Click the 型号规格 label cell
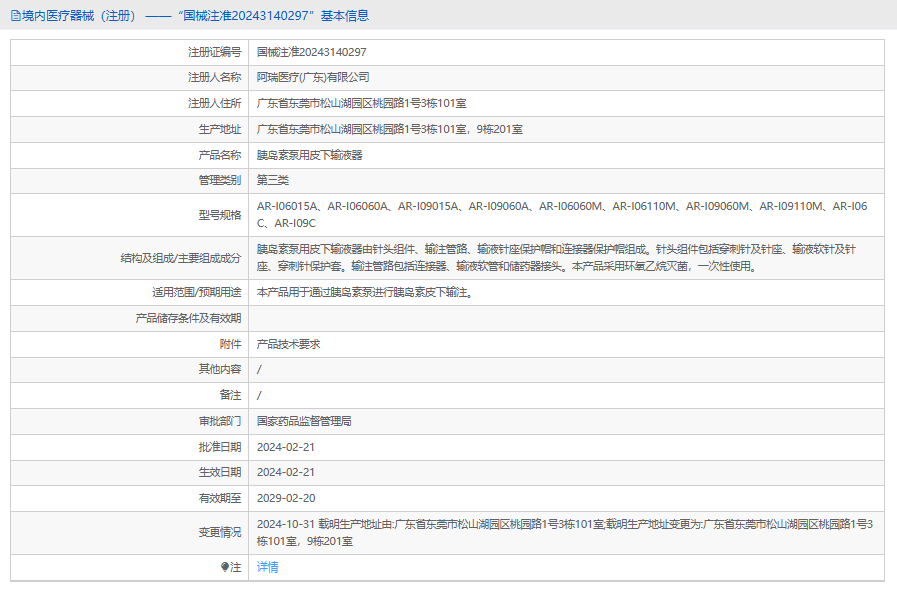Screen dimensions: 897x590 [129, 215]
